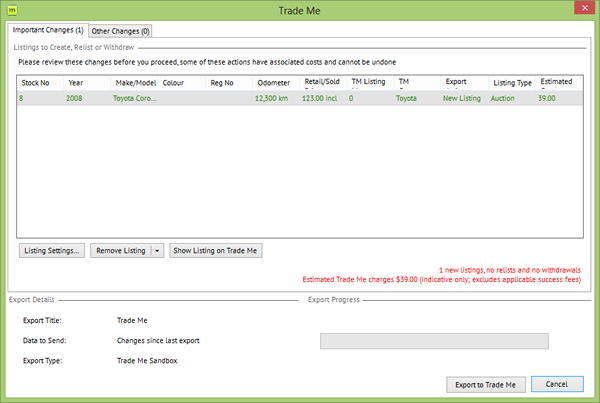Select the Toyota Coro... make/model cell
The width and height of the screenshot is (600, 403).
(x=134, y=98)
